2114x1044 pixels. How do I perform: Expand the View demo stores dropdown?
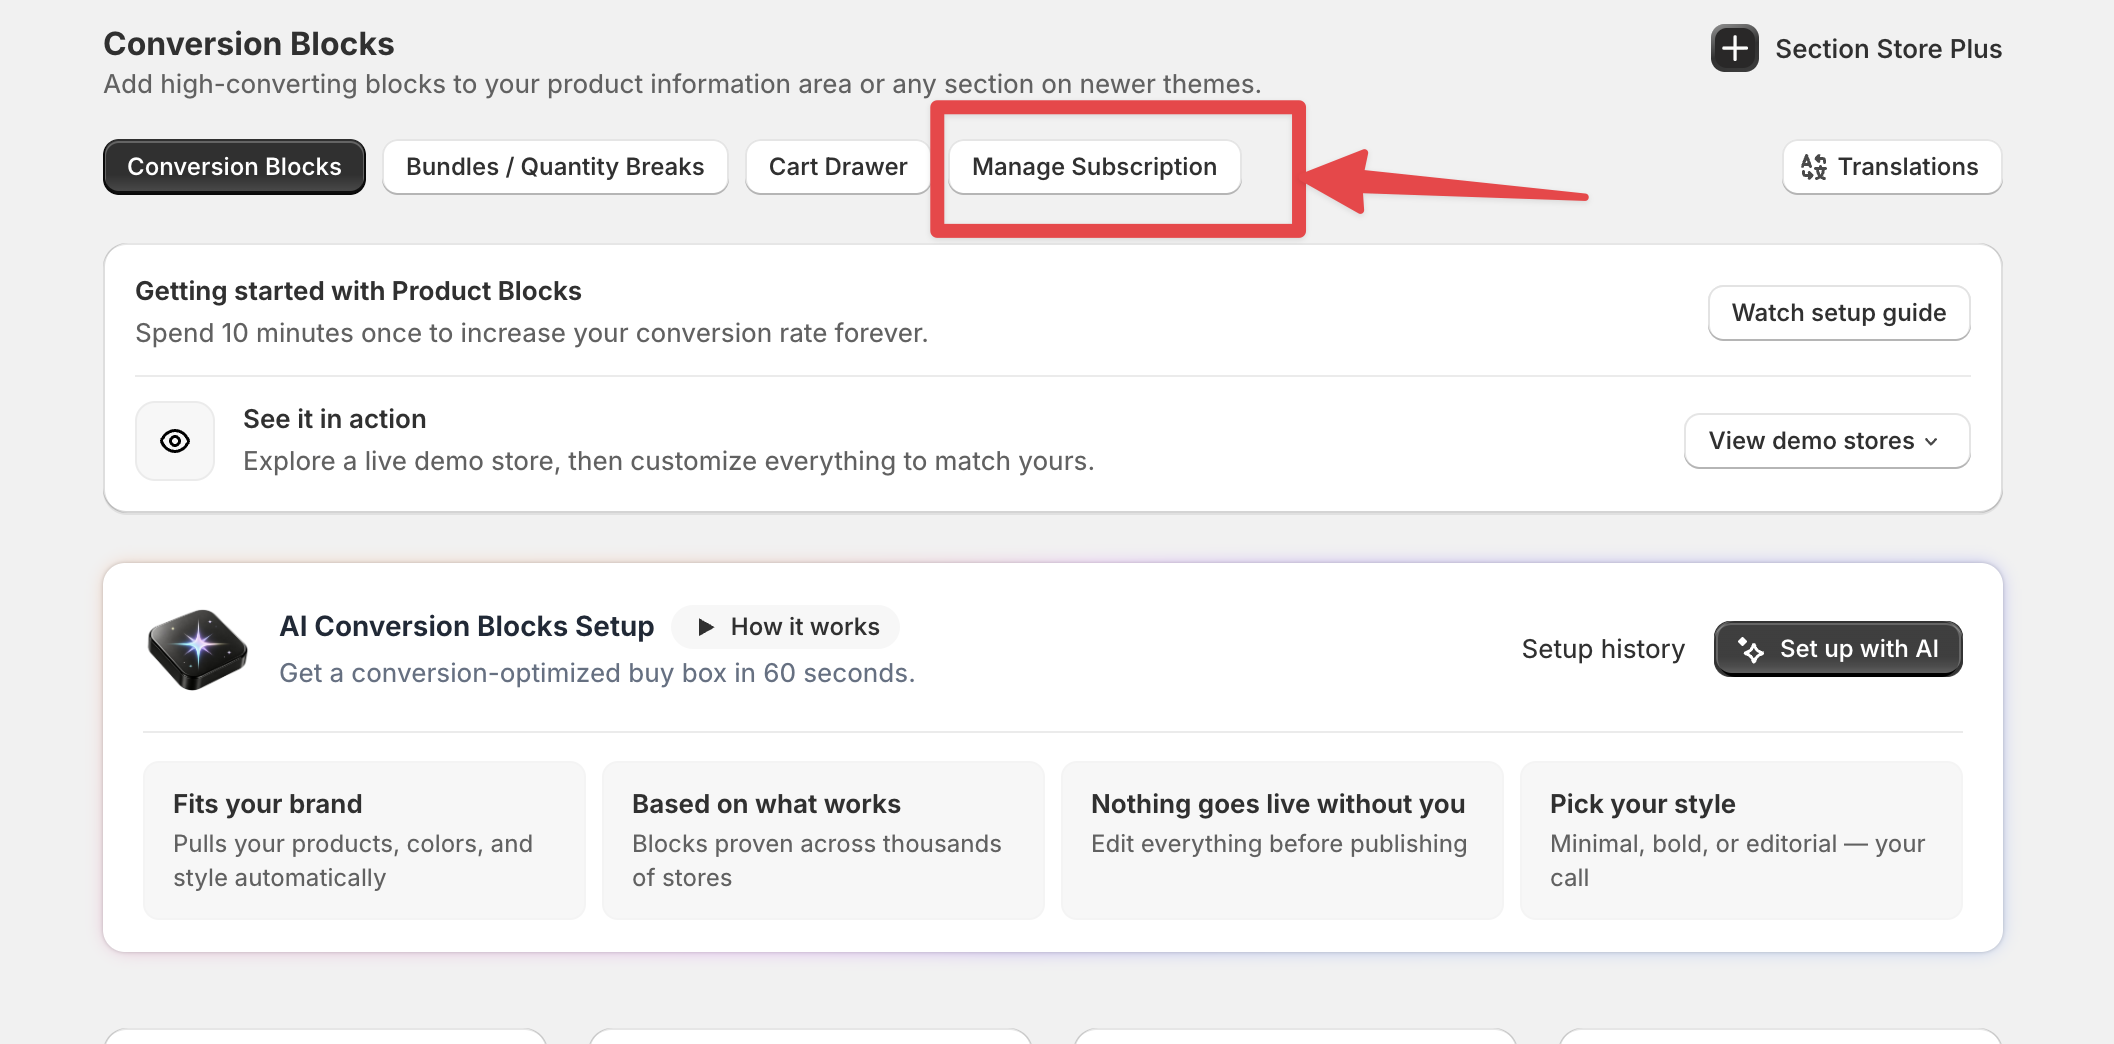(x=1827, y=441)
